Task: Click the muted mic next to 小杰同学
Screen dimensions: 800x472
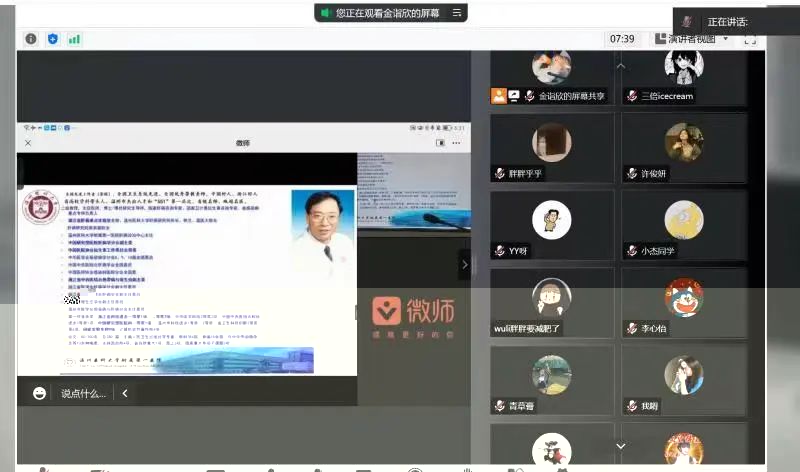Action: pyautogui.click(x=632, y=251)
